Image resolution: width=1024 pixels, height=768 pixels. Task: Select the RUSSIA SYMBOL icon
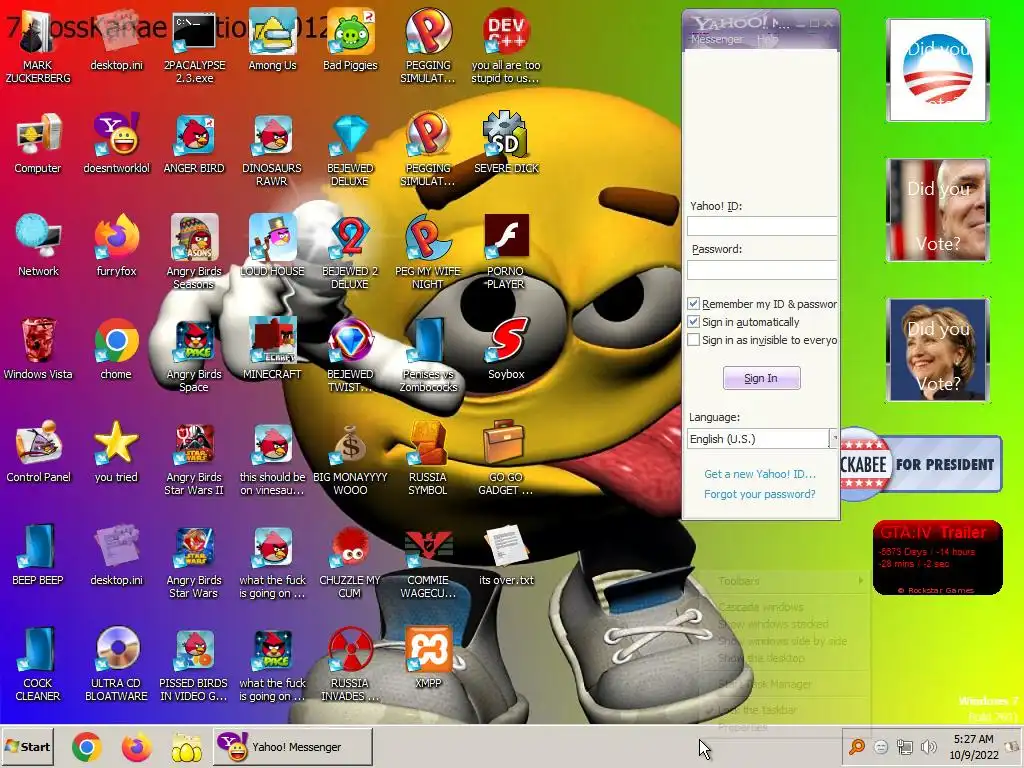[x=428, y=459]
